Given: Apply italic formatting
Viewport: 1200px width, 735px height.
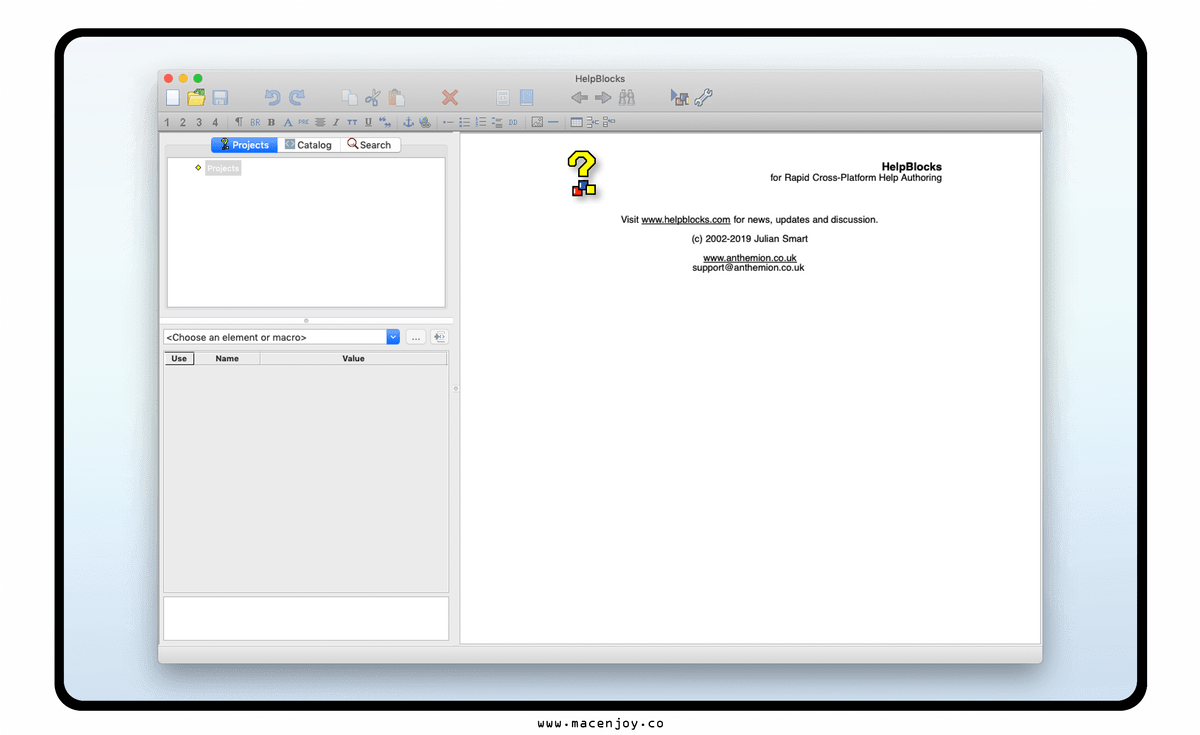Looking at the screenshot, I should (336, 122).
